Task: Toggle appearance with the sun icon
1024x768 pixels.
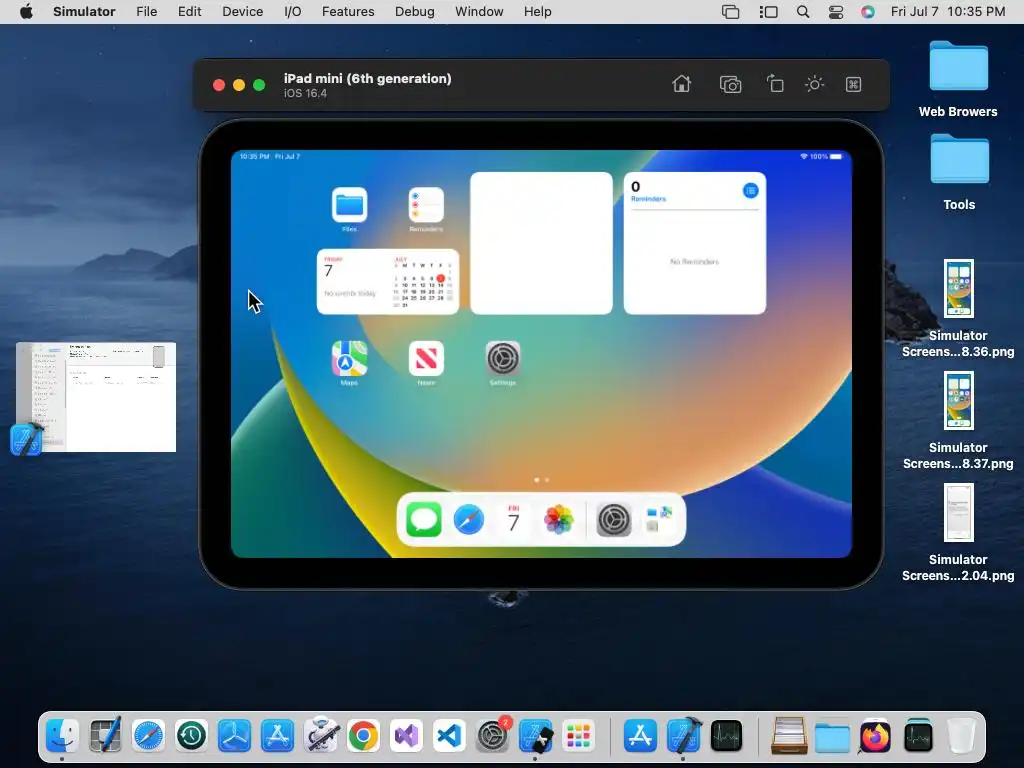Action: (x=814, y=84)
